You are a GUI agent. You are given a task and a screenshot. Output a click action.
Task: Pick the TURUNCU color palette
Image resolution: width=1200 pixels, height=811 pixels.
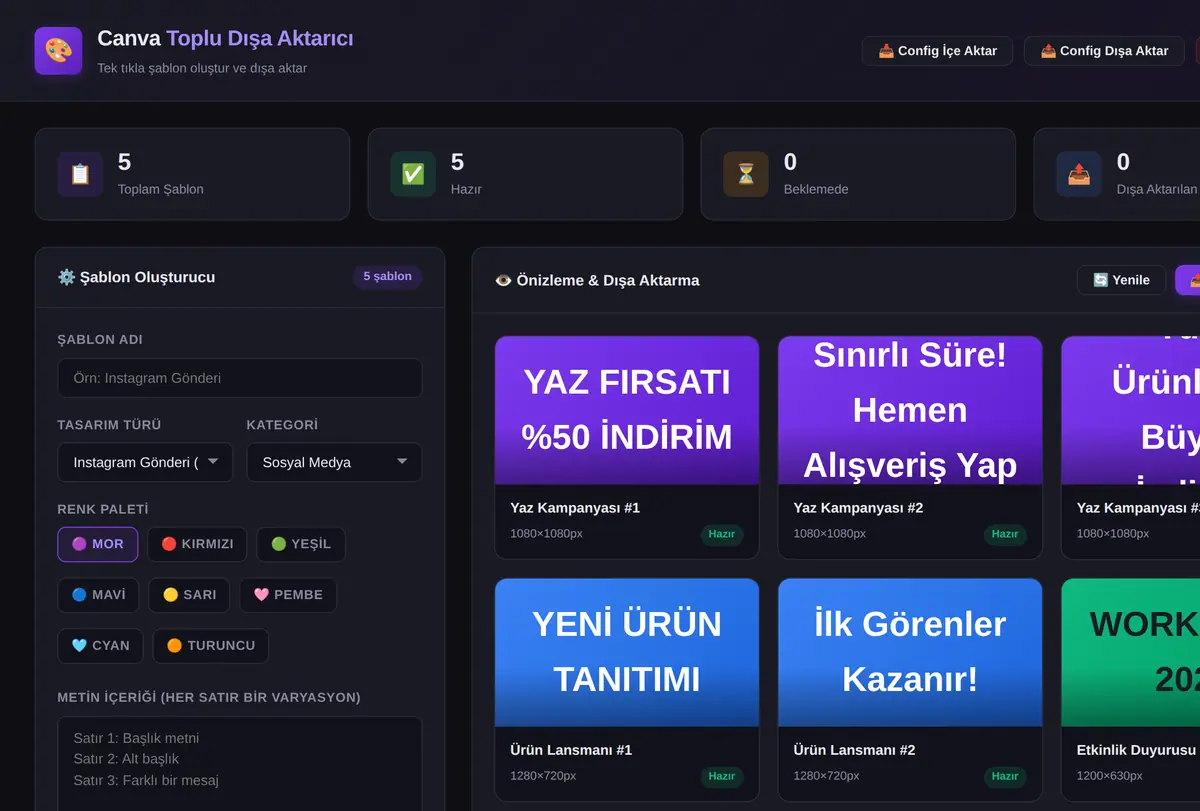coord(210,646)
